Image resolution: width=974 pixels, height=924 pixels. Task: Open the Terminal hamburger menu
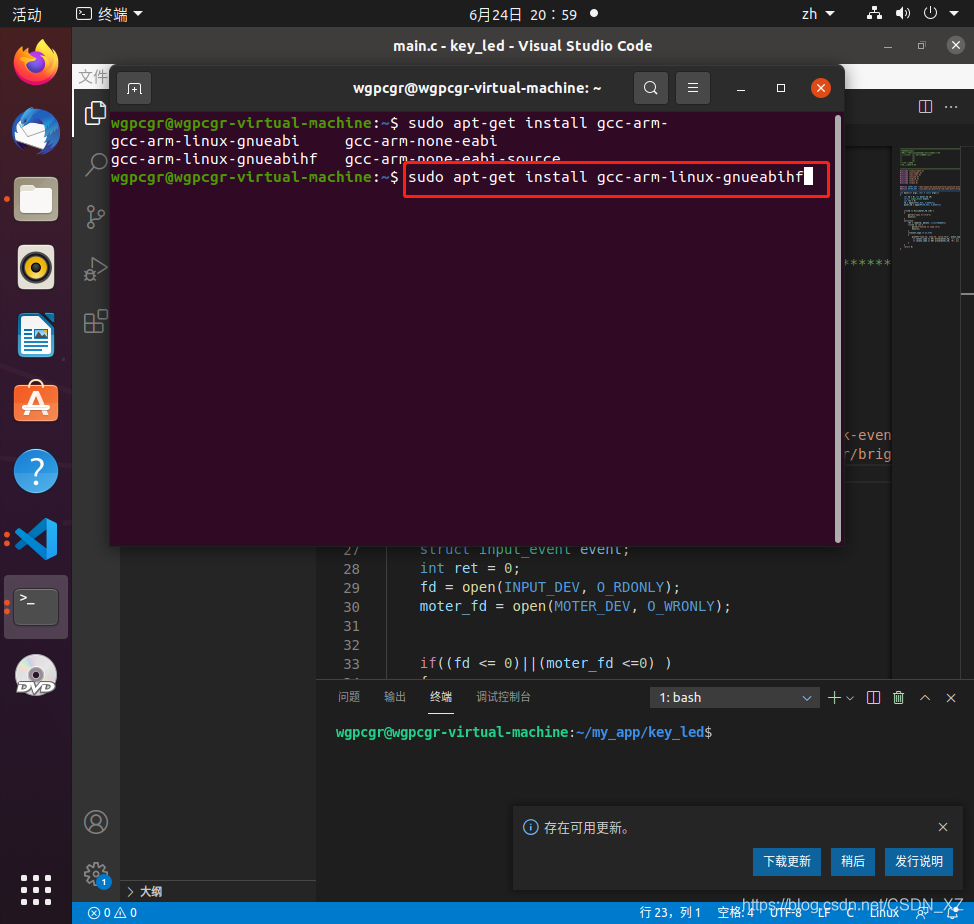(693, 88)
